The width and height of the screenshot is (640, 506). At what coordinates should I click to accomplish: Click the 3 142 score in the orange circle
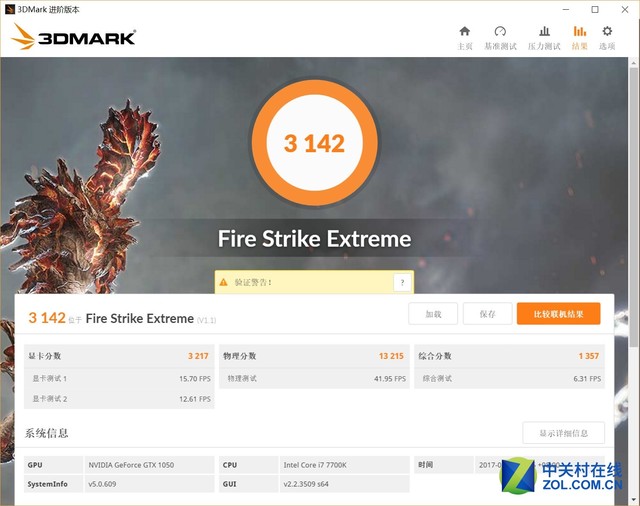[x=314, y=144]
